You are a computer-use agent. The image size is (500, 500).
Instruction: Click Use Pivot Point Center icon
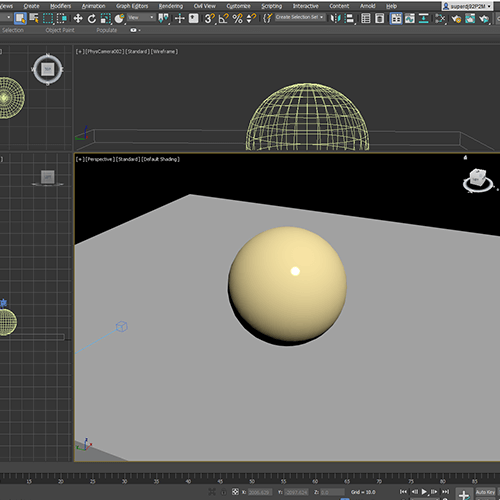pyautogui.click(x=163, y=18)
